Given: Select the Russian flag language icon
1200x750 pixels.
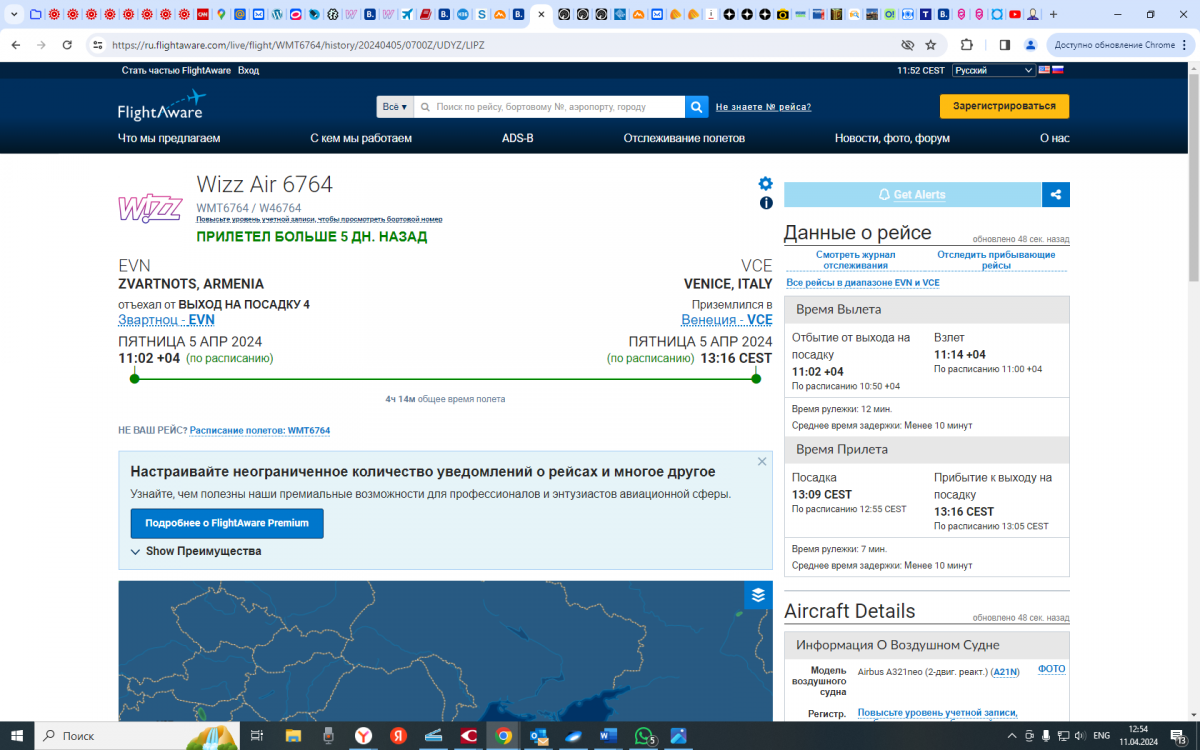Looking at the screenshot, I should point(1058,70).
